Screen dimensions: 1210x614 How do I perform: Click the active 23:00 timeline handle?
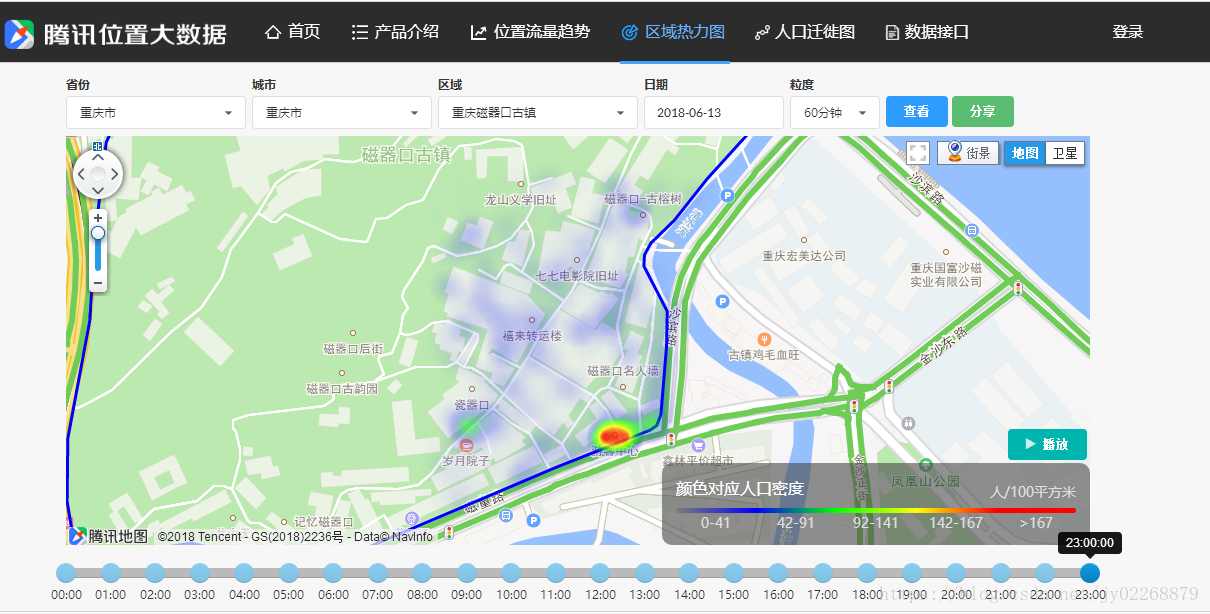(1090, 573)
